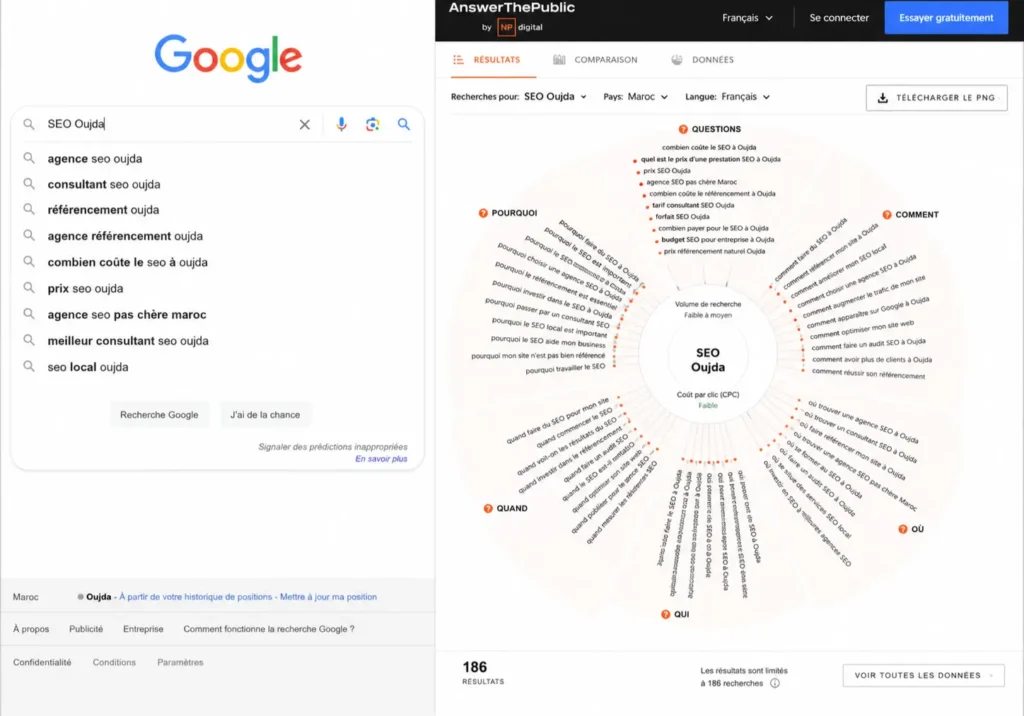
Task: Open the En savoir plus link
Action: [x=381, y=459]
